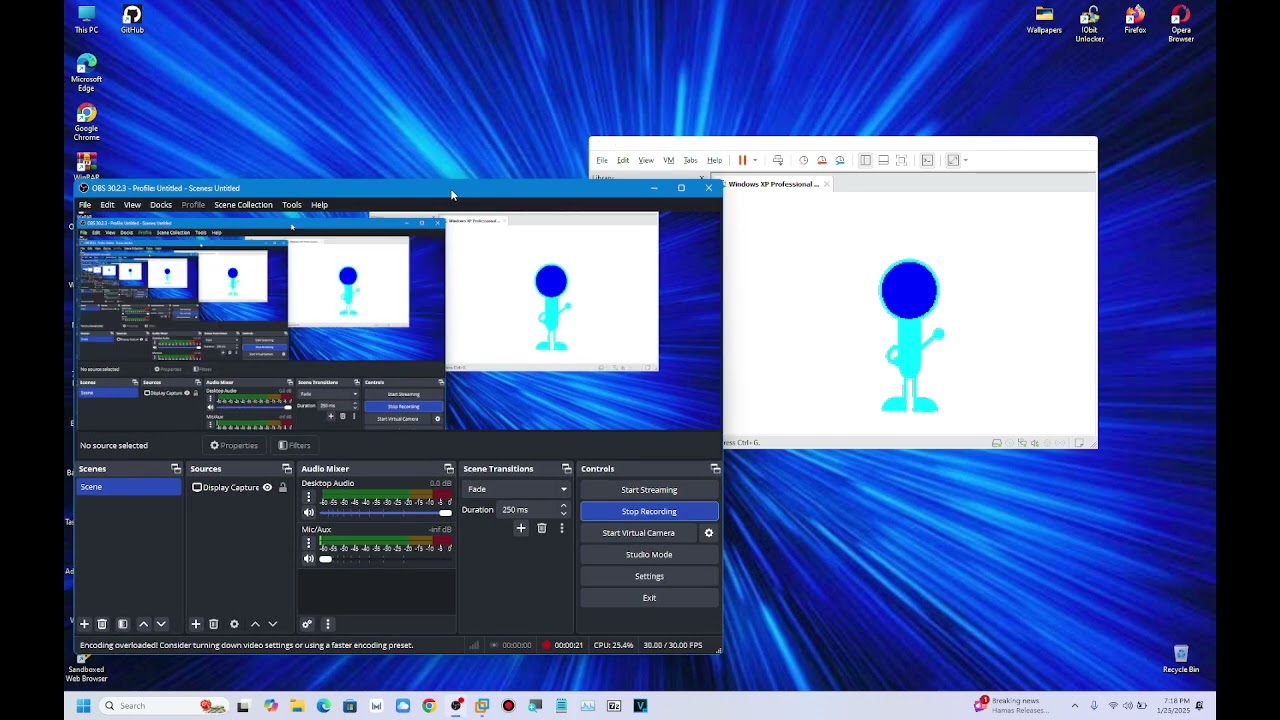This screenshot has width=1280, height=720.
Task: Toggle VMware thumbnail bar view
Action: pos(883,160)
